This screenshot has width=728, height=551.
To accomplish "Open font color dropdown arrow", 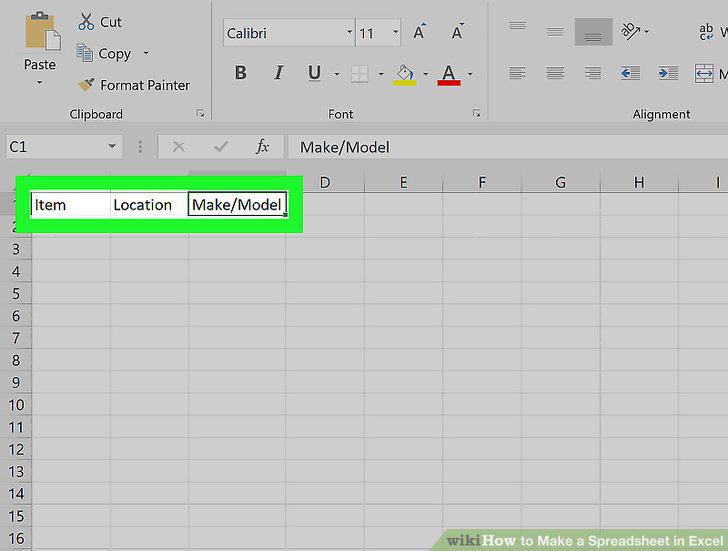I will [x=470, y=74].
